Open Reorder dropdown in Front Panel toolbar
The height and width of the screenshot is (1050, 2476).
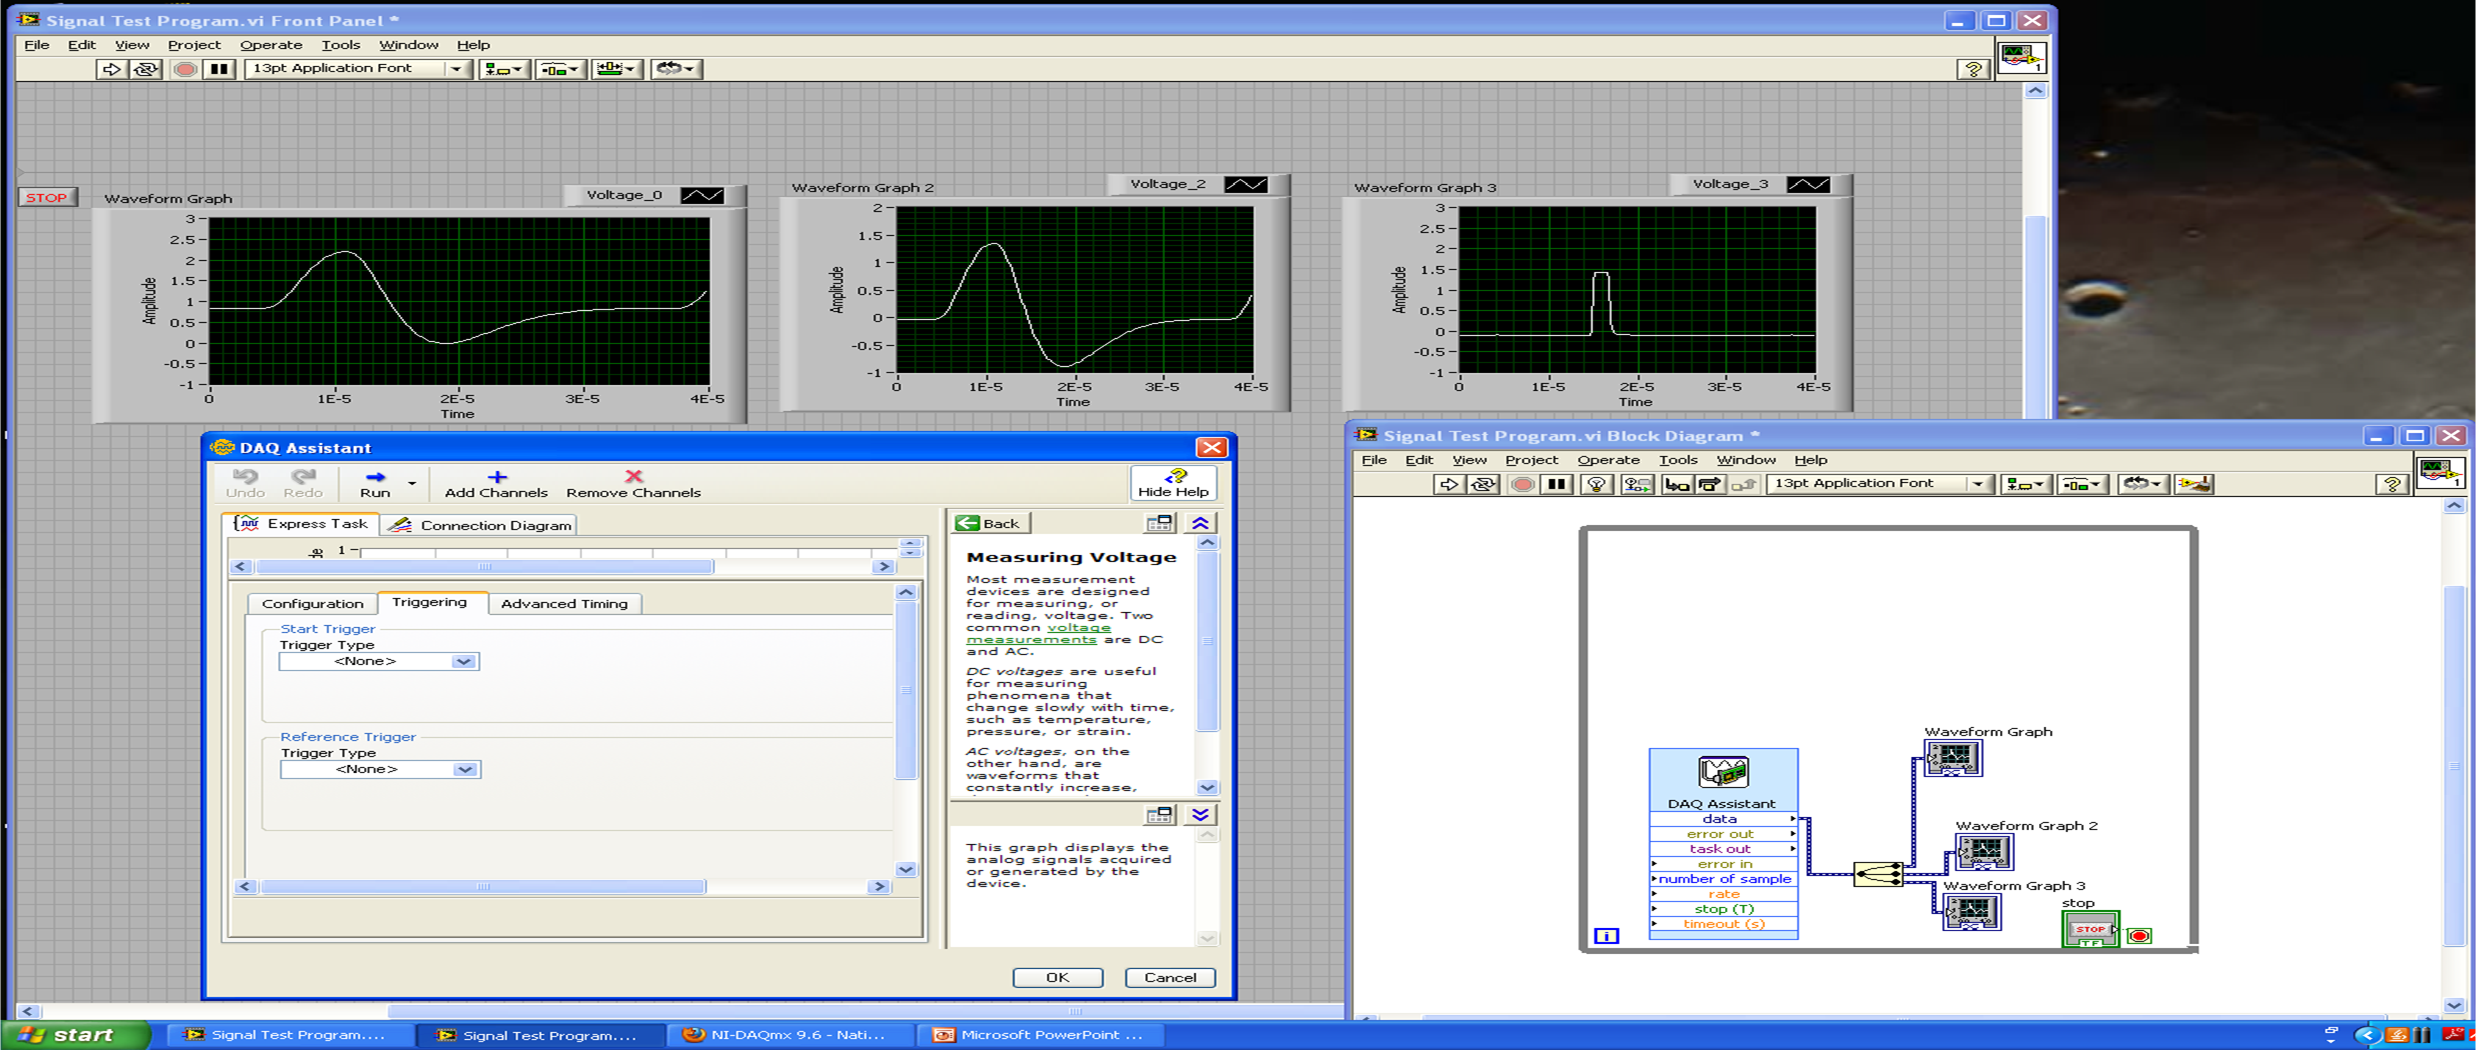click(x=677, y=69)
